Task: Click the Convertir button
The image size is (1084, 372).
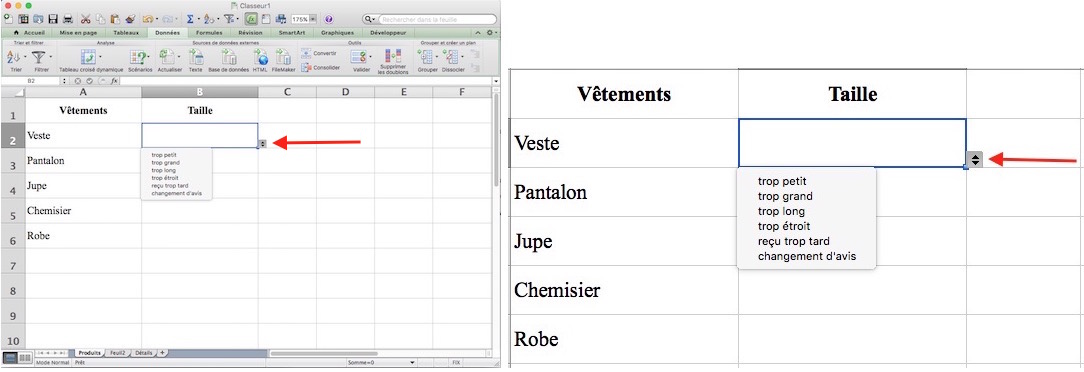Action: [x=319, y=53]
